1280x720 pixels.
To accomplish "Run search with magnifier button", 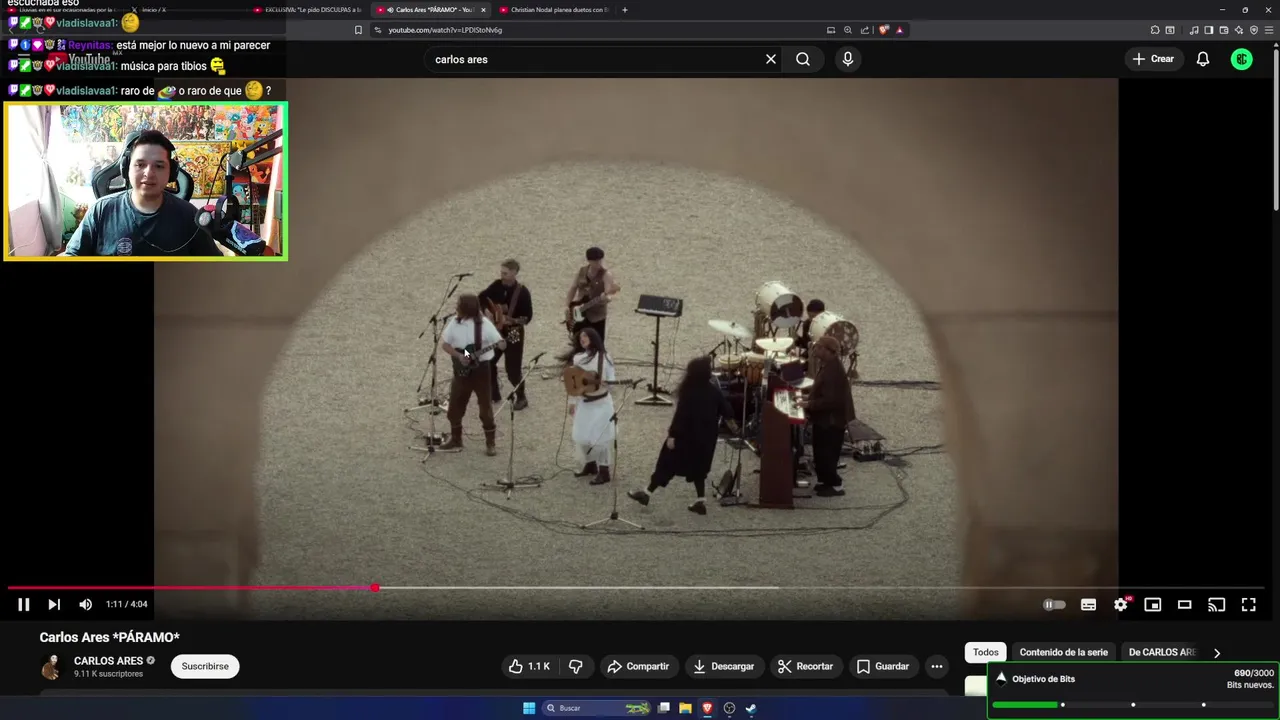I will coord(803,59).
